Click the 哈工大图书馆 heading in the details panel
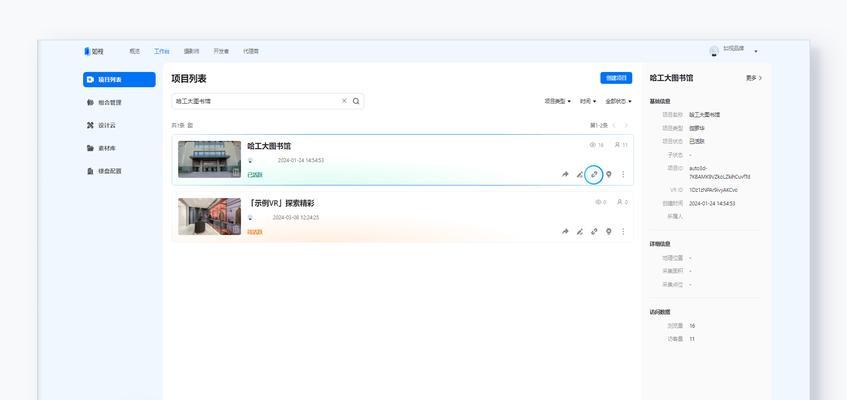This screenshot has width=847, height=400. pyautogui.click(x=671, y=78)
